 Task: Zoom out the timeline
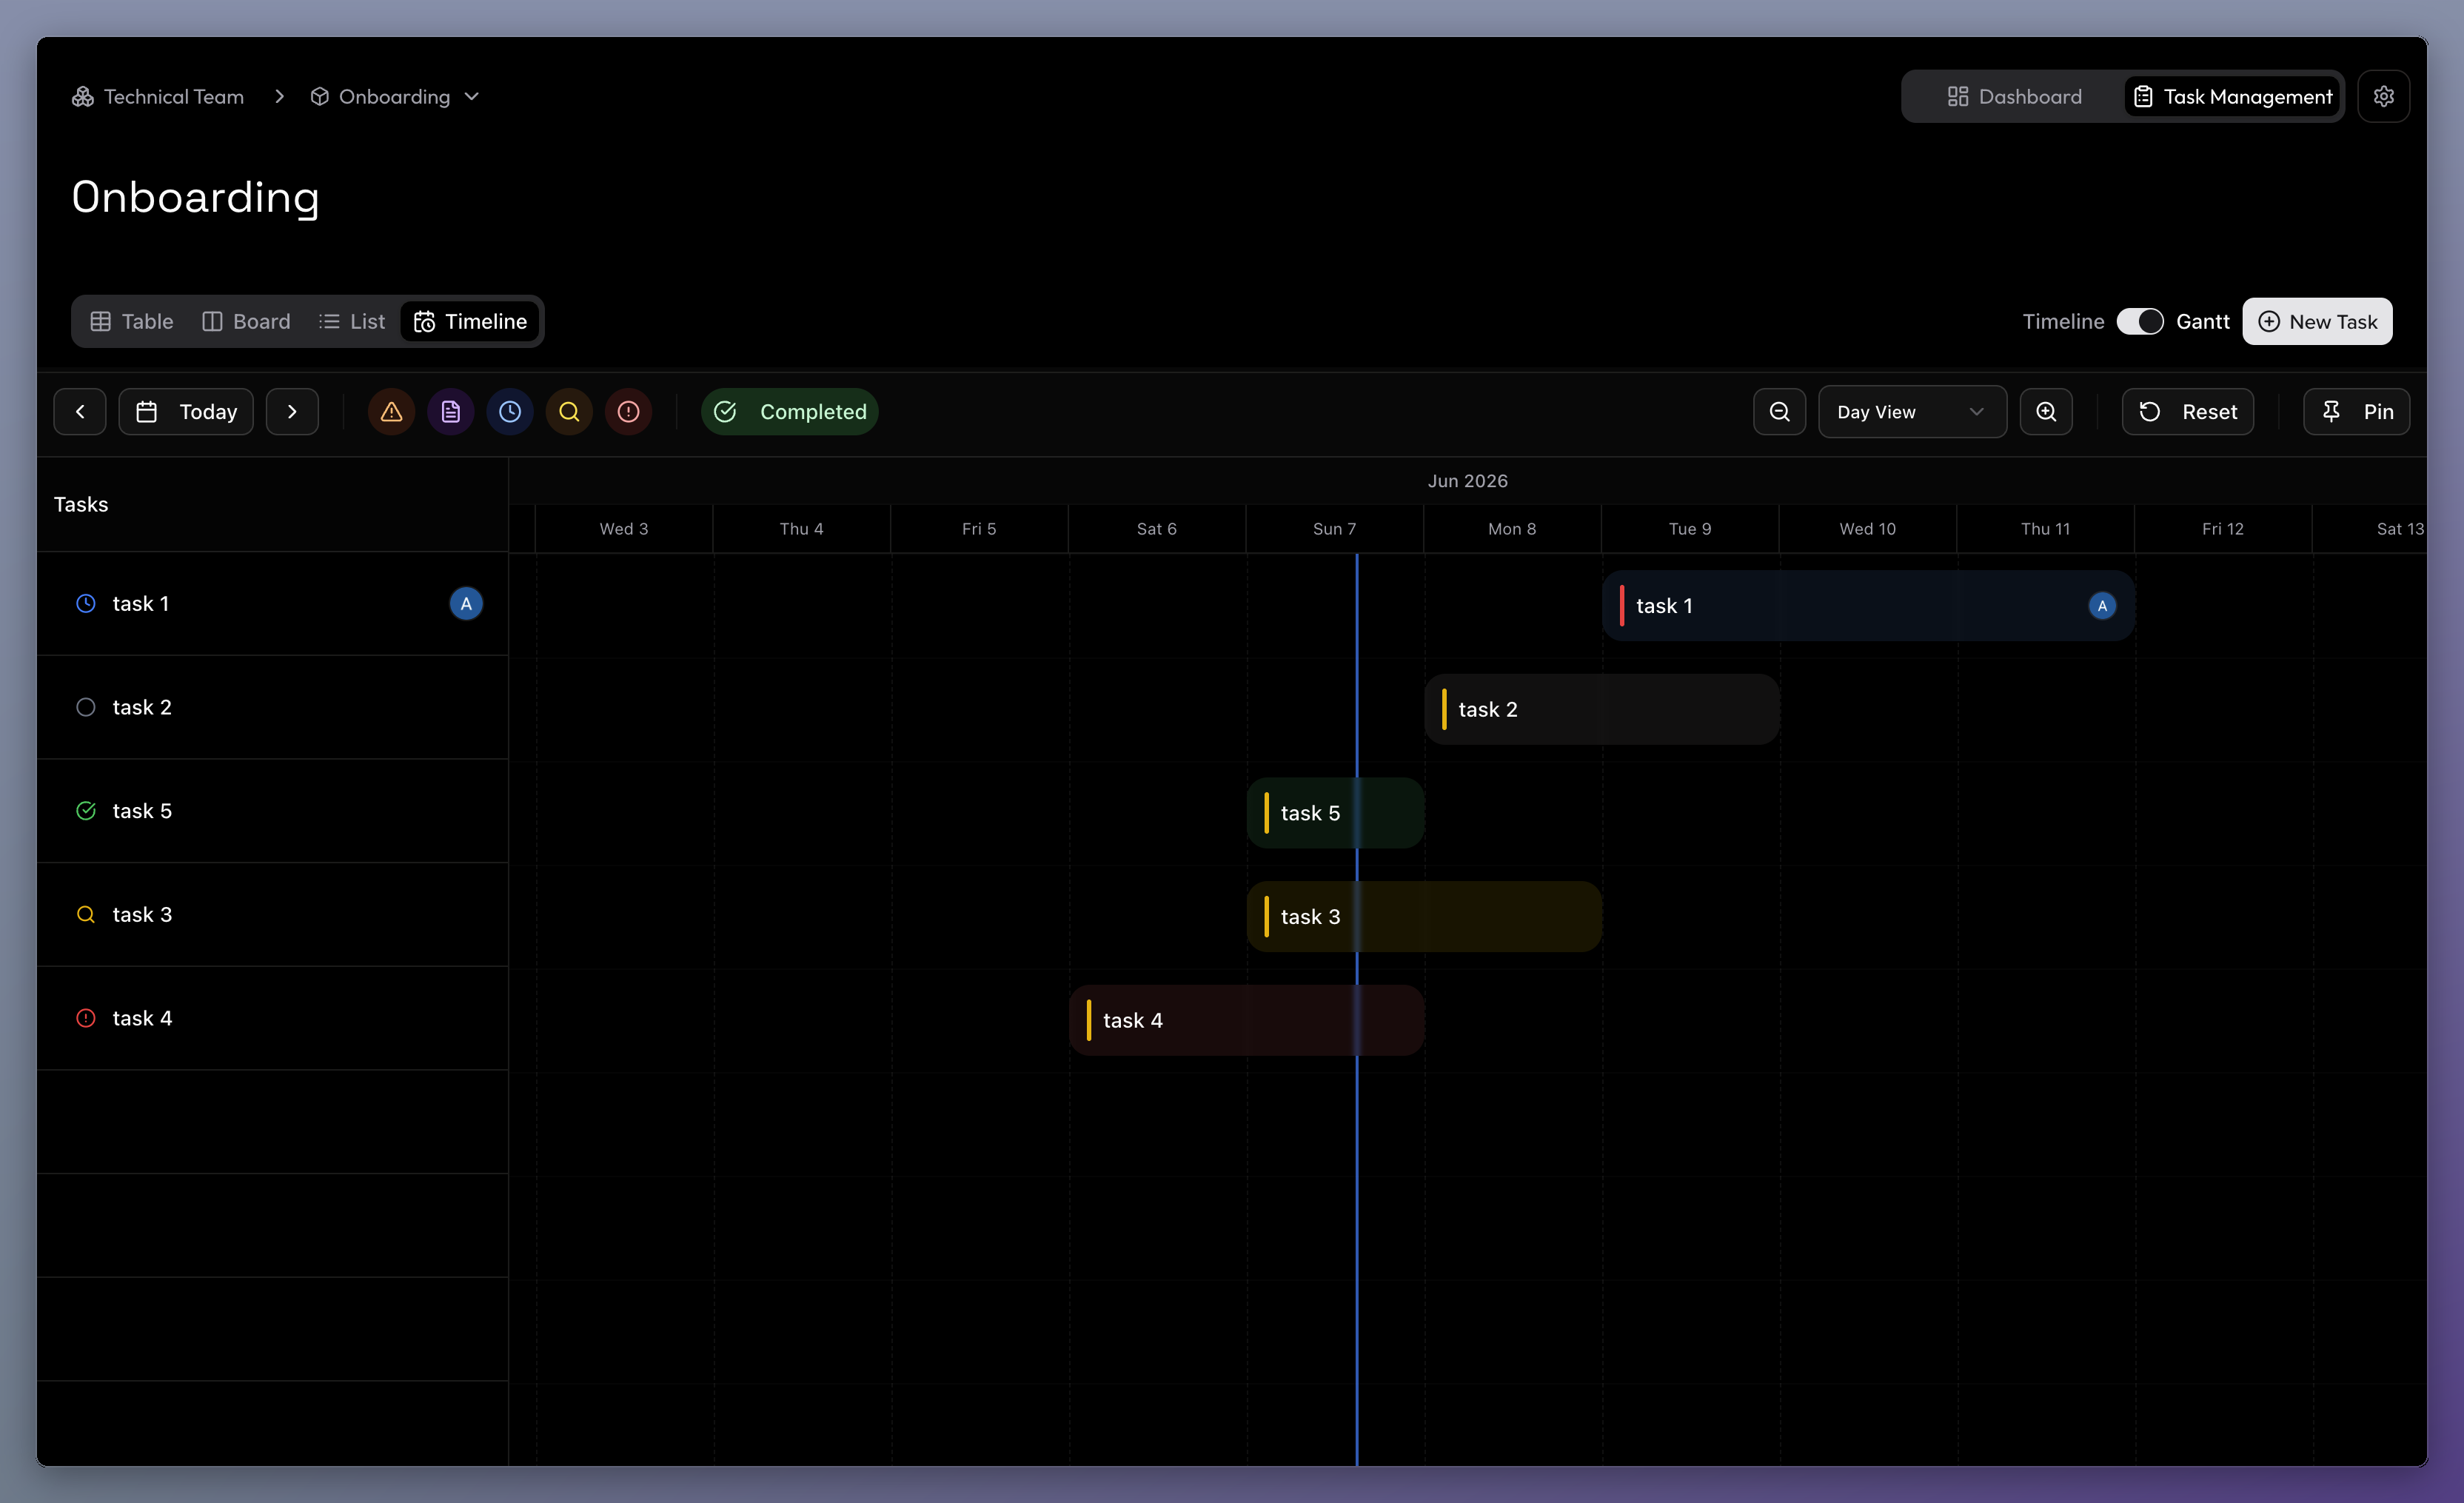click(1779, 411)
